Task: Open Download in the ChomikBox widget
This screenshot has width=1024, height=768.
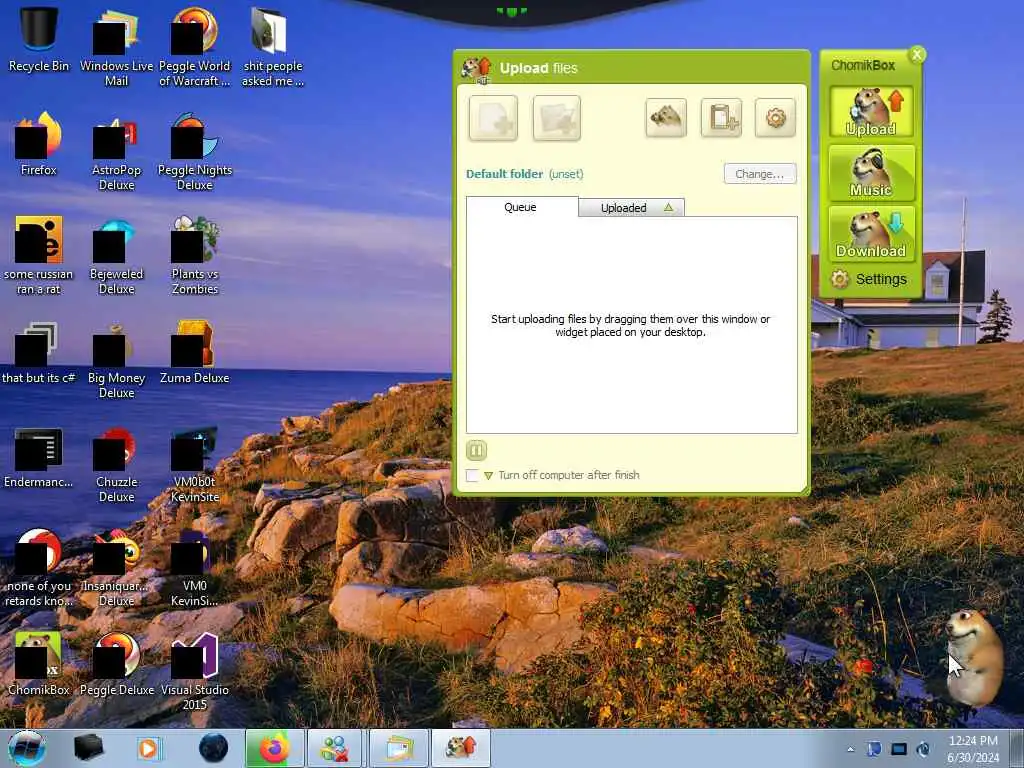Action: pos(871,234)
